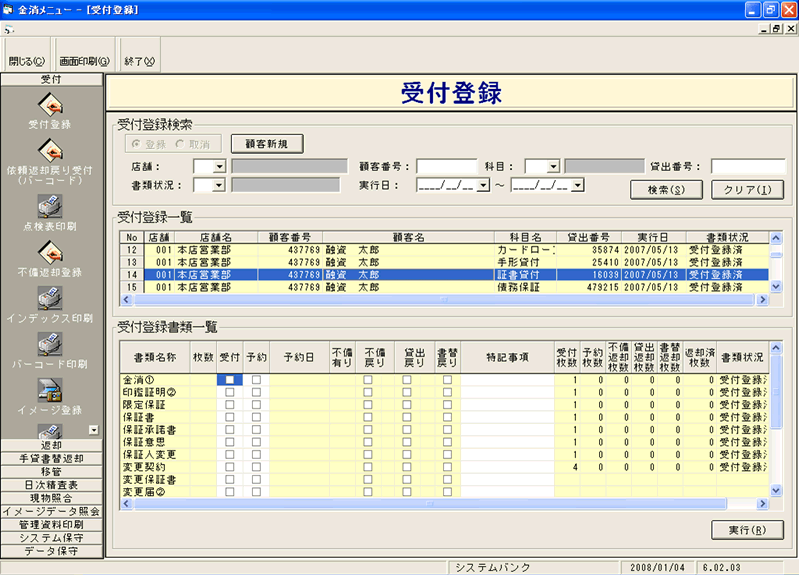Click the インデックス印刷 icon
799x575 pixels.
click(50, 297)
